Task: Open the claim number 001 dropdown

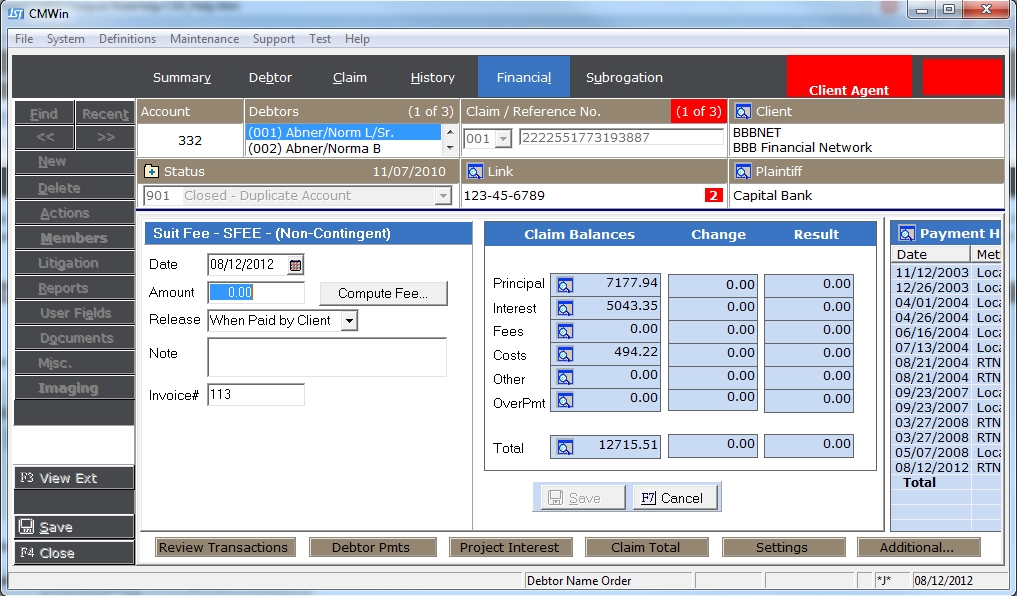Action: [503, 139]
